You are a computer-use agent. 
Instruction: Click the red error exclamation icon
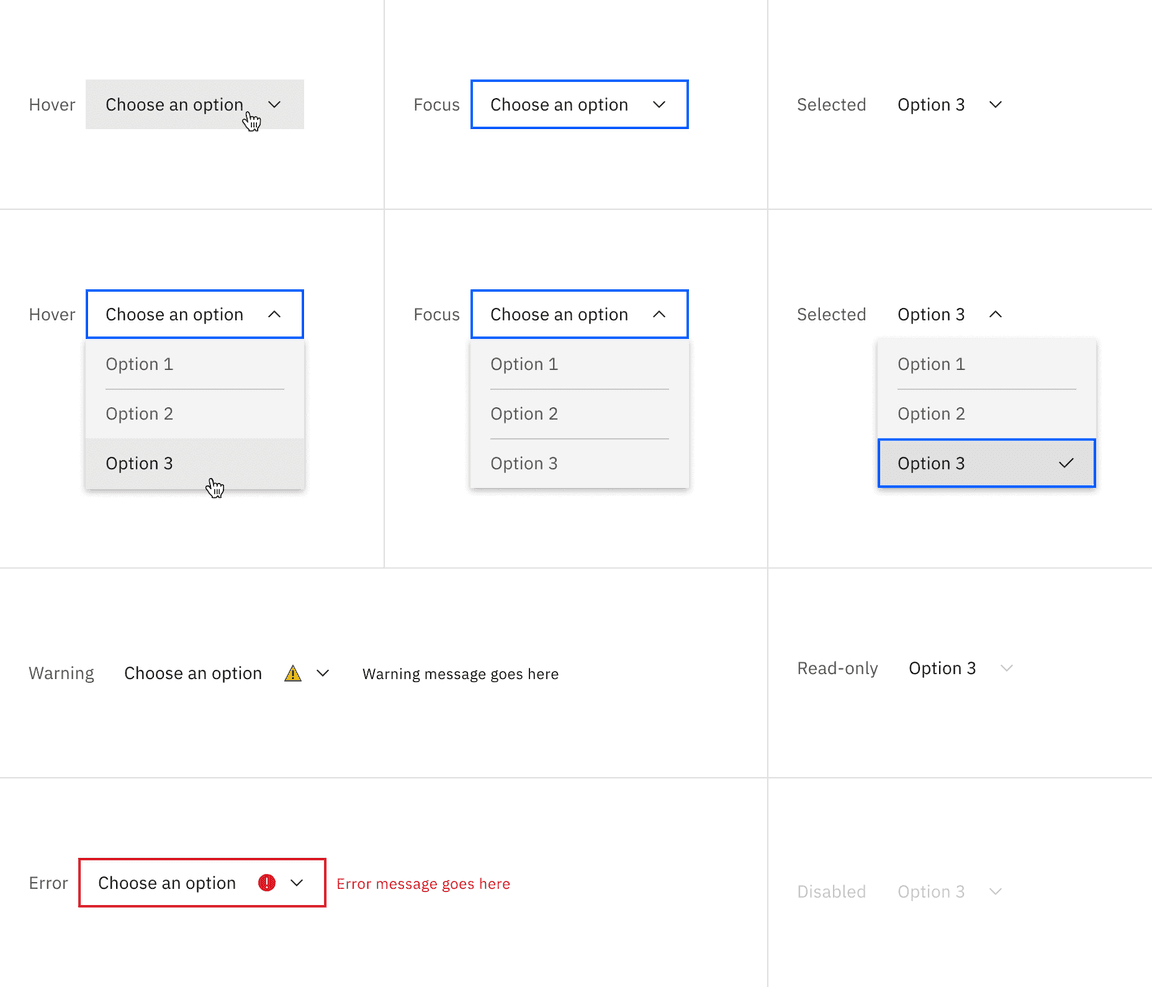pyautogui.click(x=266, y=882)
